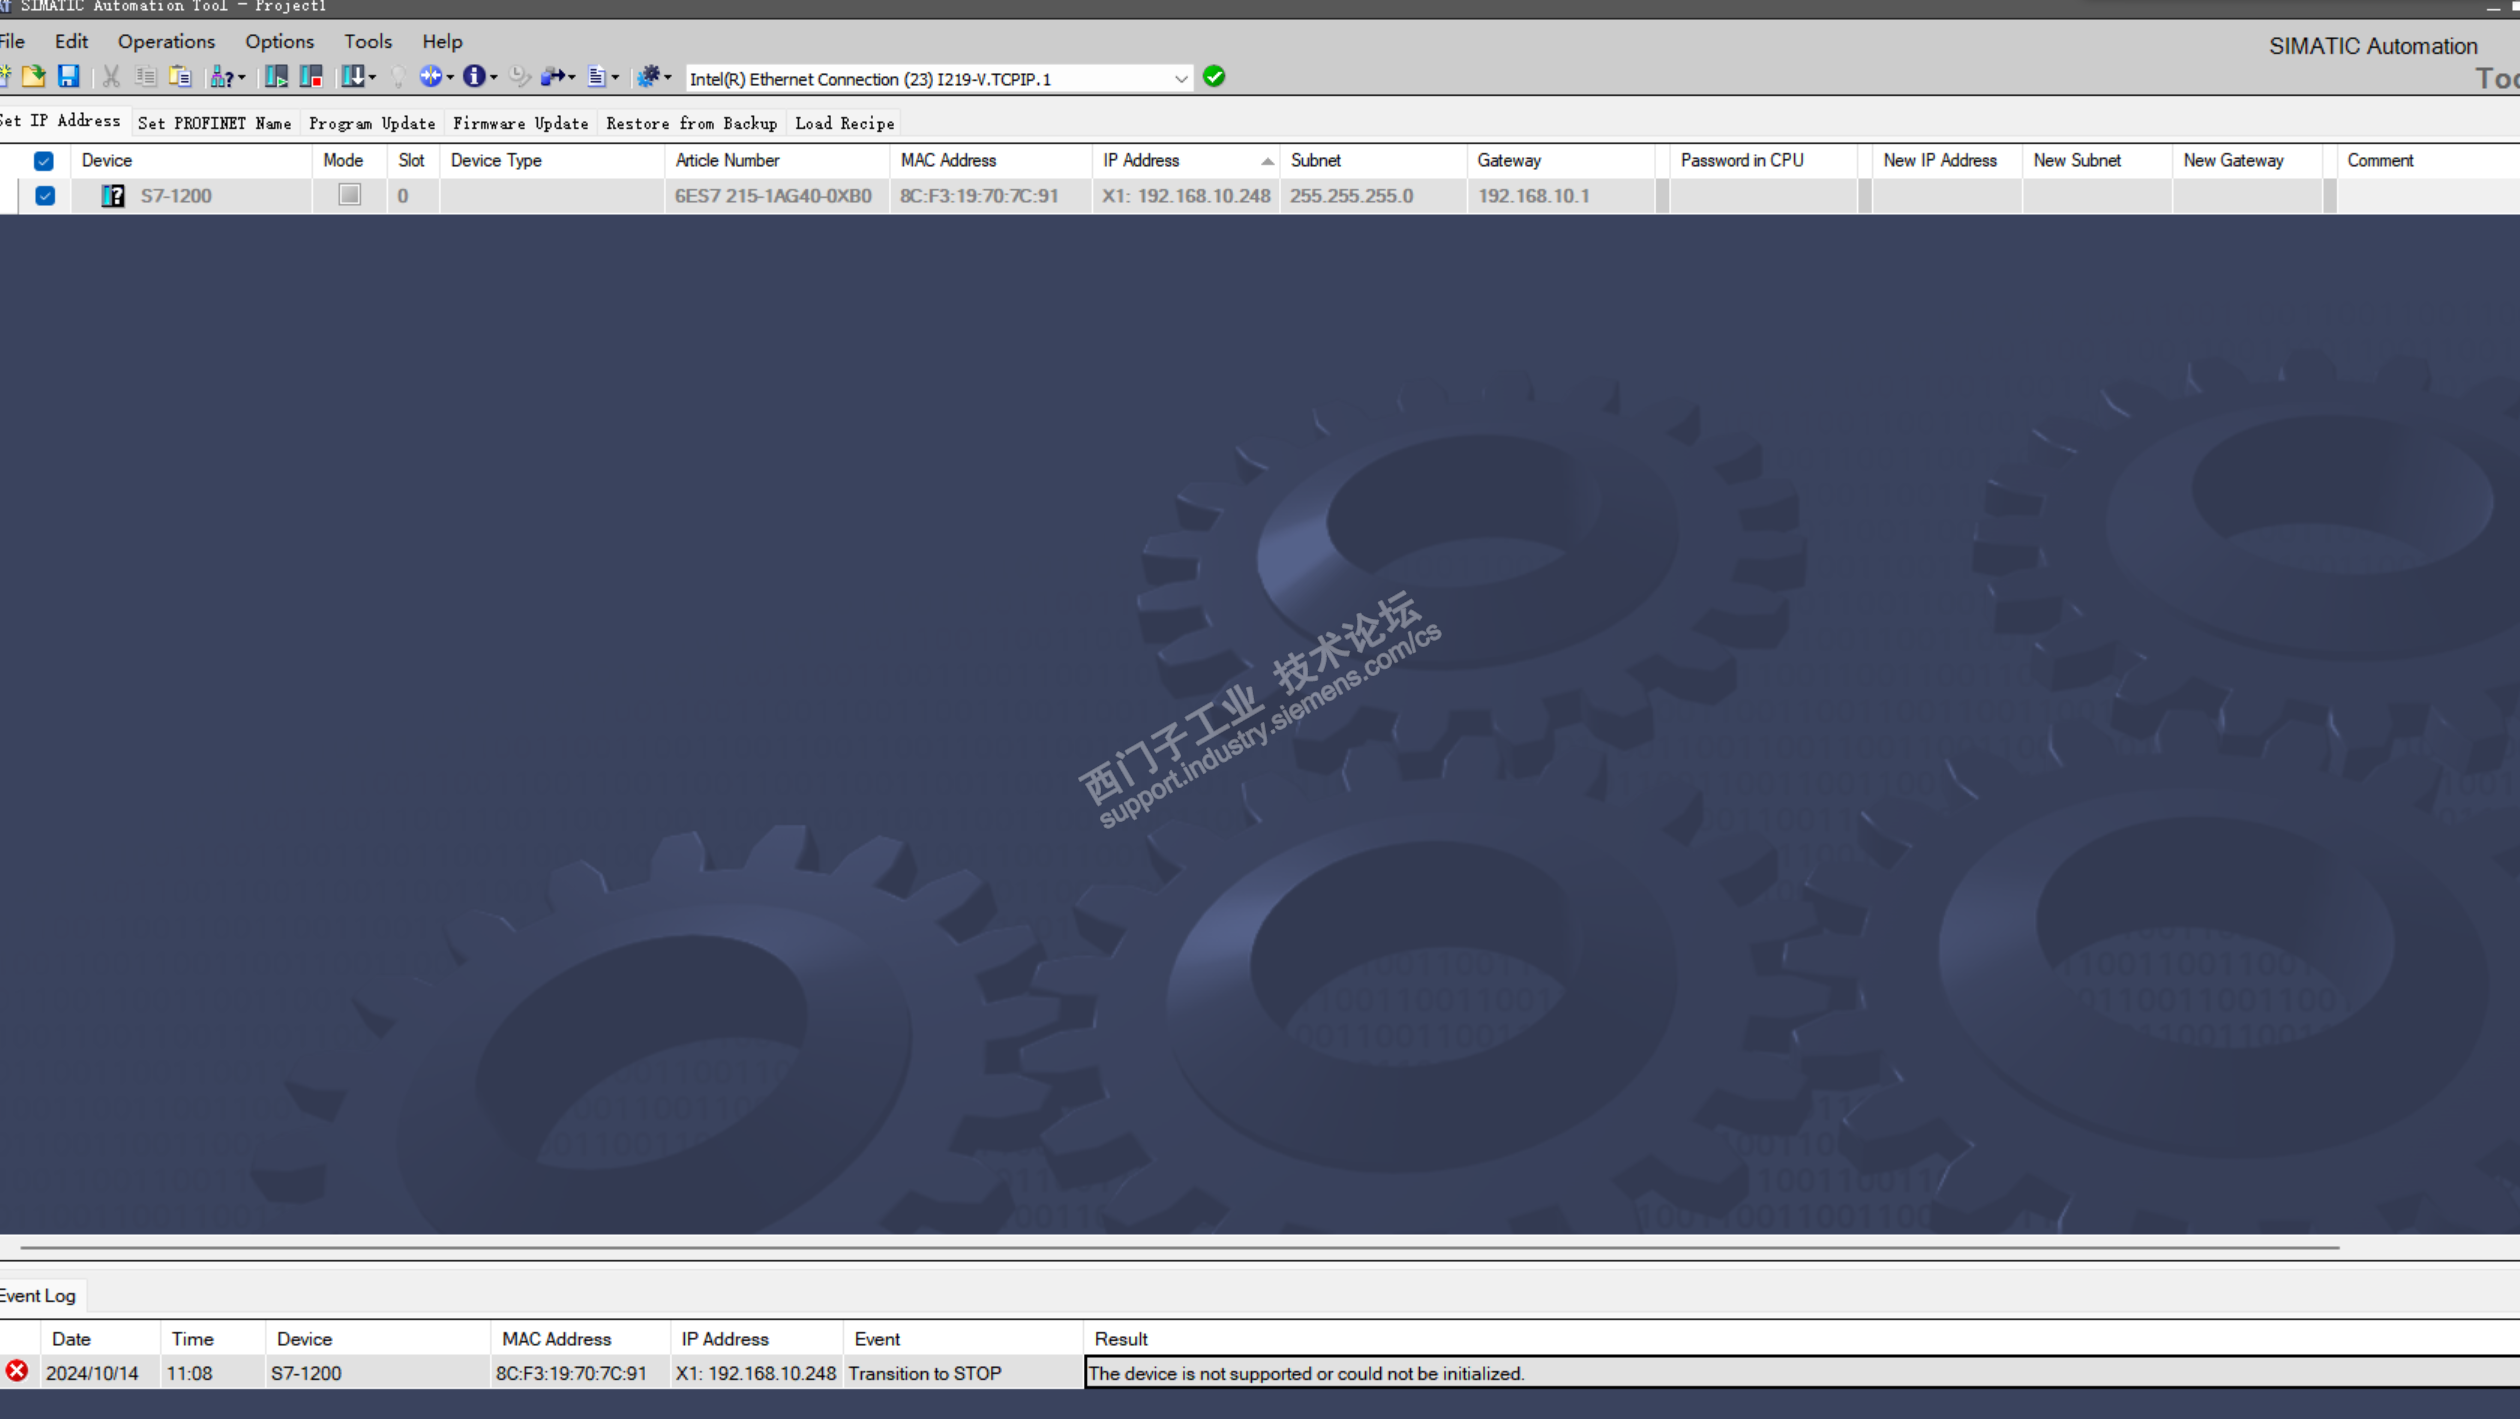Select the Event Log tab label
Viewport: 2520px width, 1419px height.
point(38,1296)
